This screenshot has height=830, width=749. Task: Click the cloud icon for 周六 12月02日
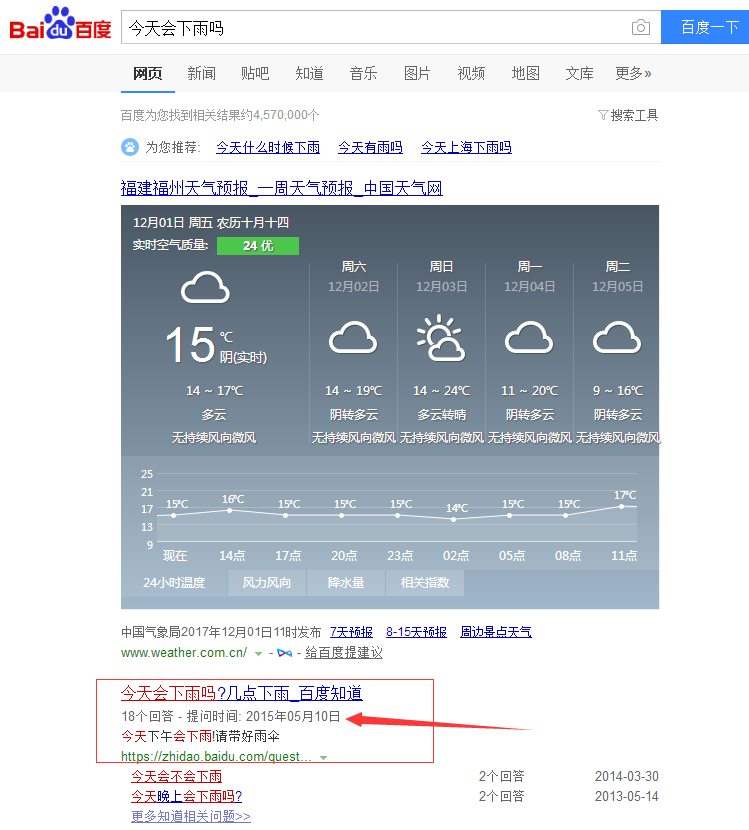tap(353, 337)
